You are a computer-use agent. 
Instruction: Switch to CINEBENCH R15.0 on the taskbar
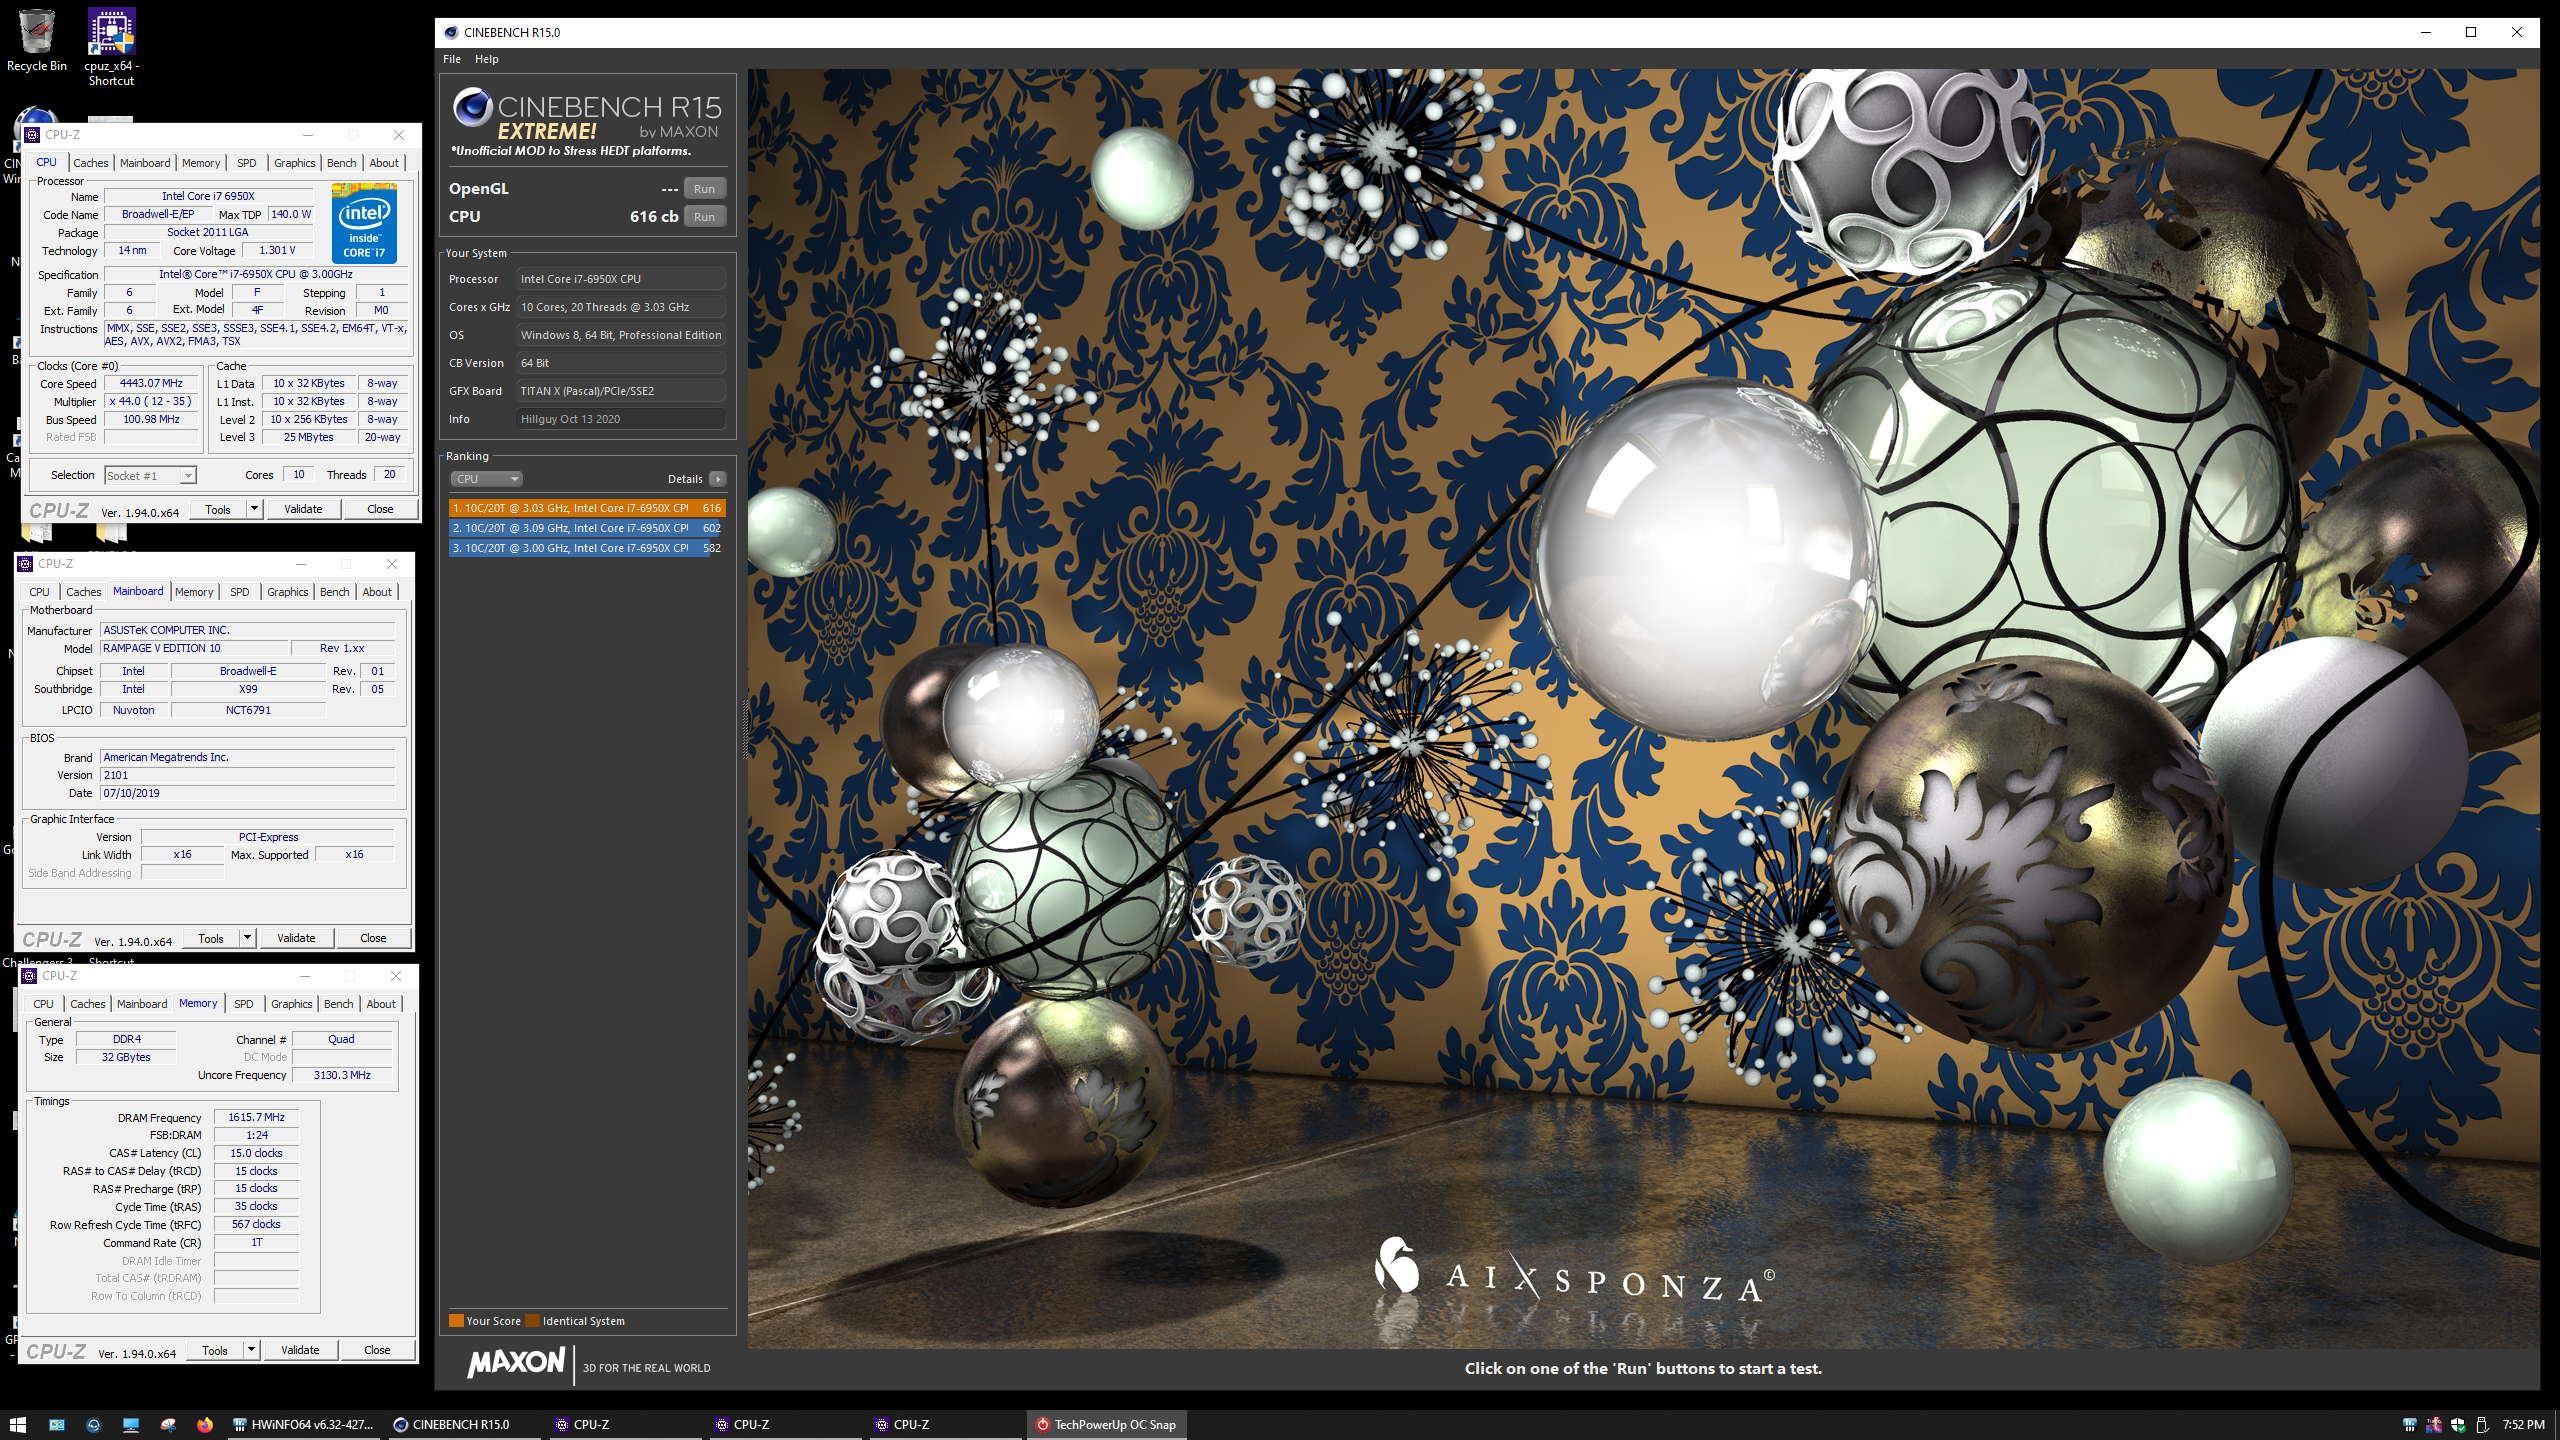[x=465, y=1425]
